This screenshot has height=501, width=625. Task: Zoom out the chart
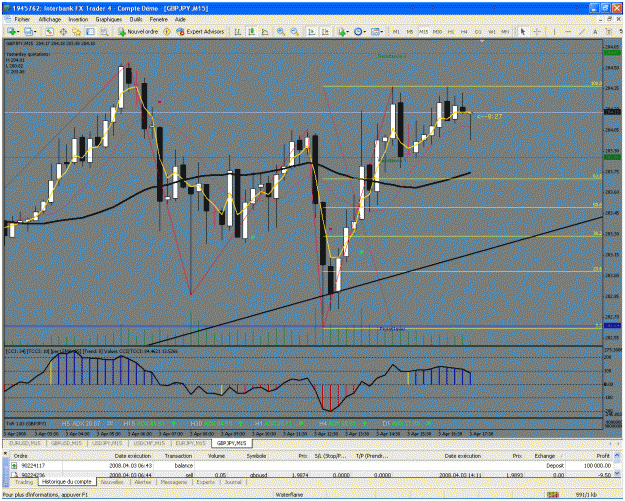[x=295, y=31]
